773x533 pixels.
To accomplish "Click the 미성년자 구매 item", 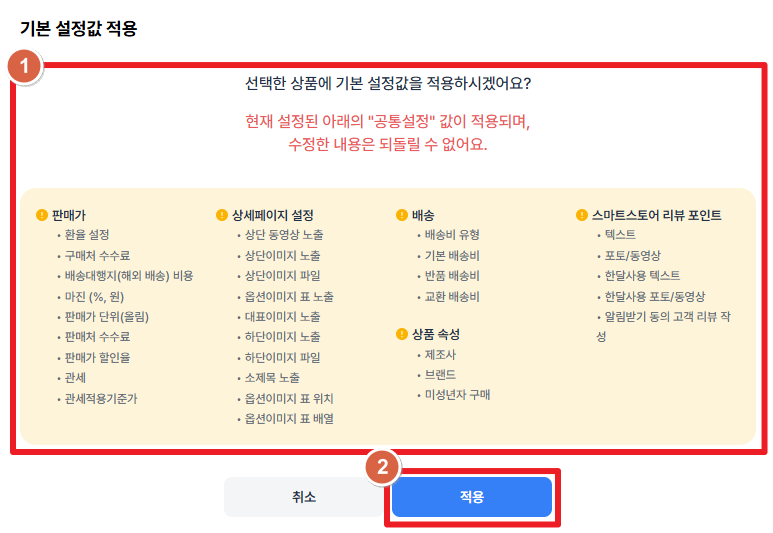I will pos(457,395).
